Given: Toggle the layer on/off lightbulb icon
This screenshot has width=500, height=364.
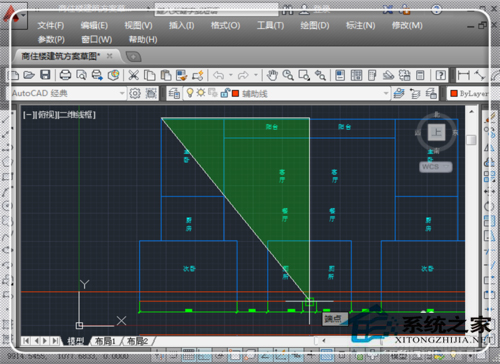Looking at the screenshot, I should pos(190,93).
